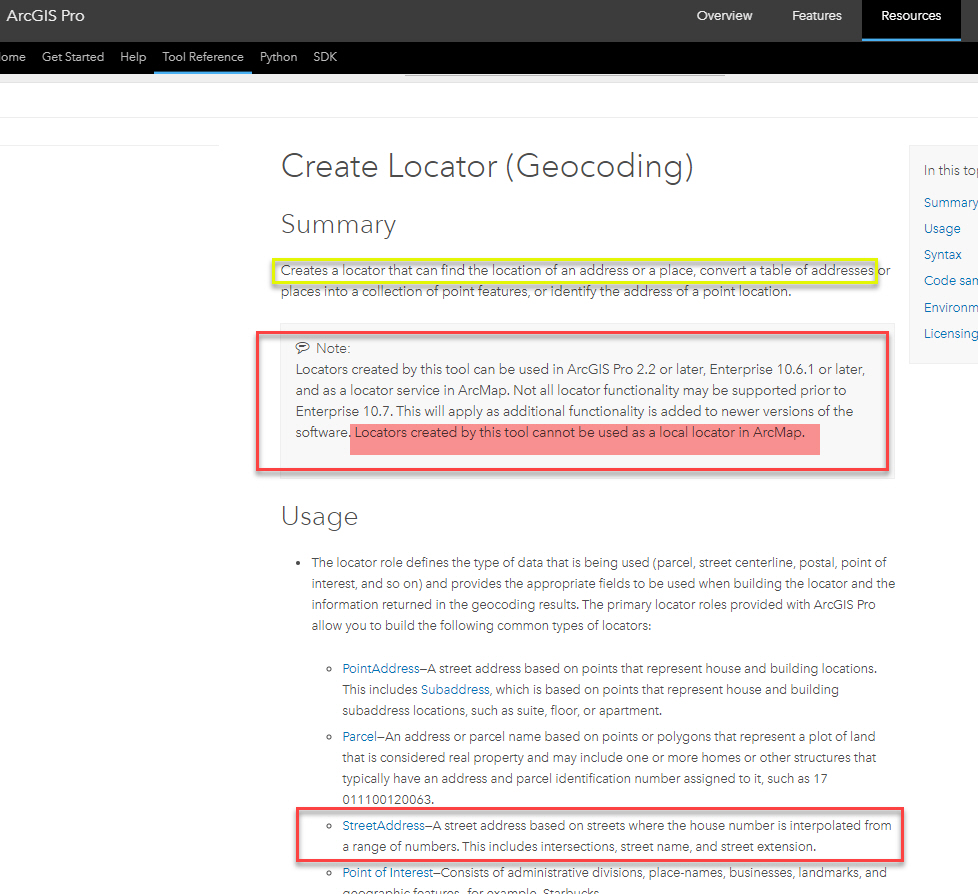Viewport: 978px width, 894px height.
Task: Click the highlighted sentence about local locator in ArcMap
Action: 579,432
